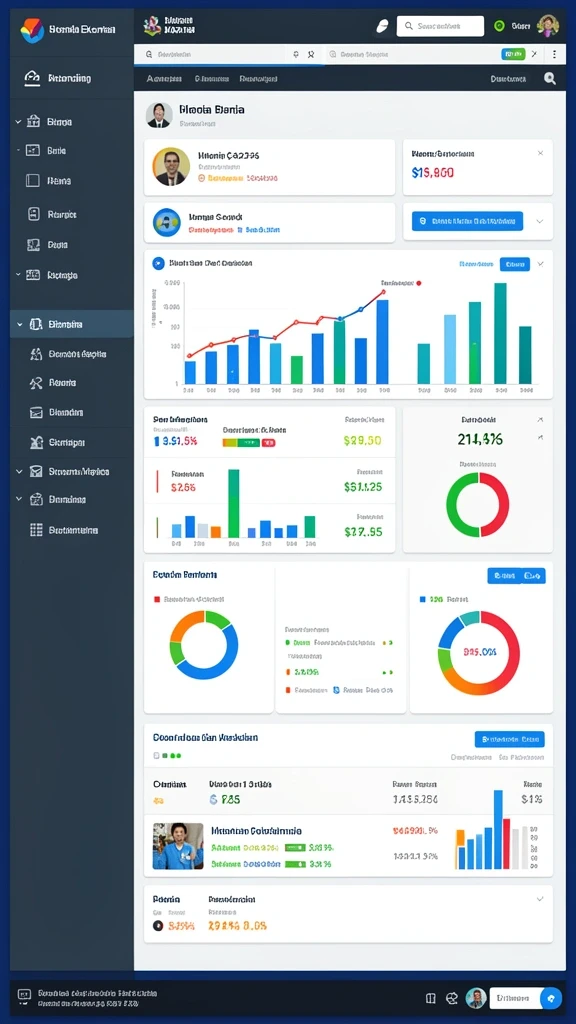Image resolution: width=576 pixels, height=1024 pixels.
Task: Click the colorful app logo in the sidebar header
Action: pos(32,29)
